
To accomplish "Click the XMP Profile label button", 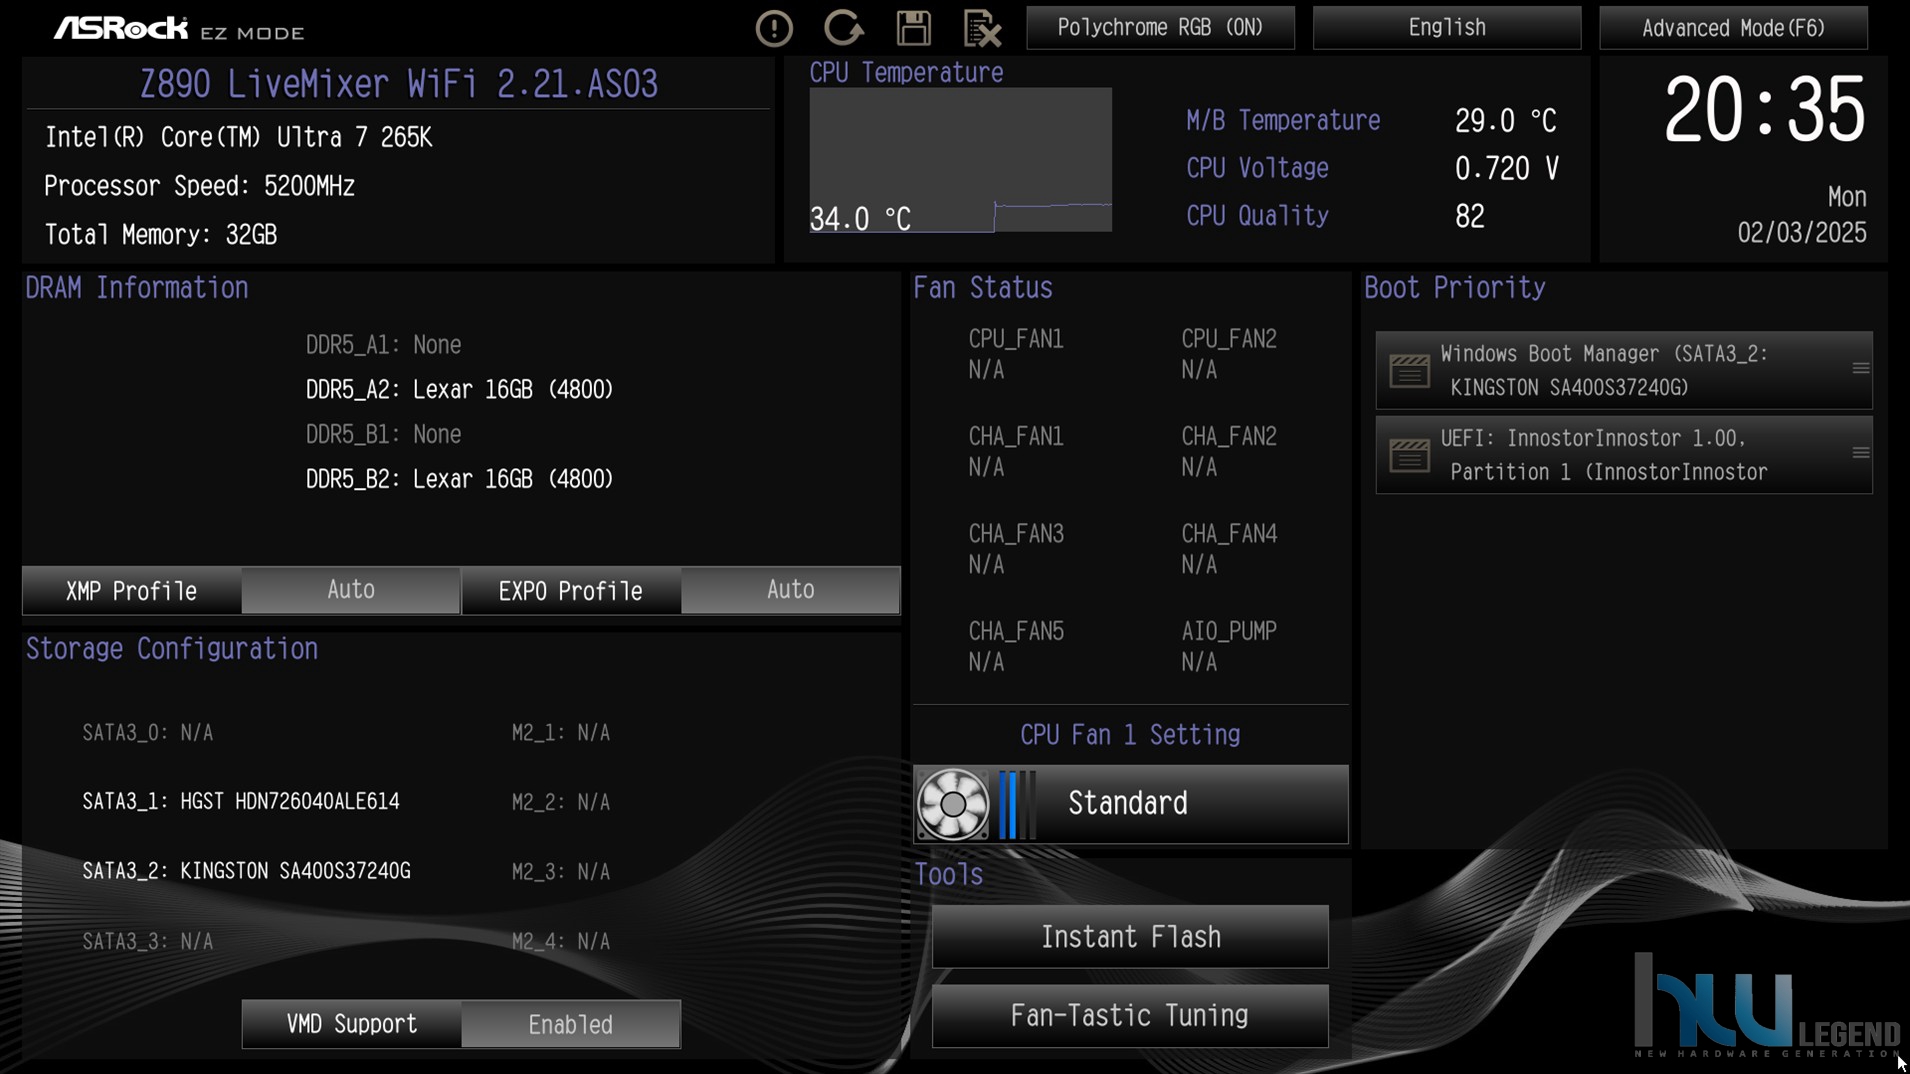I will point(132,591).
